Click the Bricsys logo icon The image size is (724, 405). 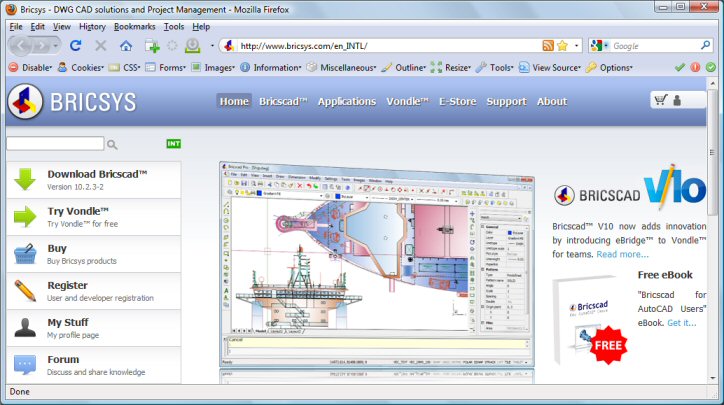(25, 102)
